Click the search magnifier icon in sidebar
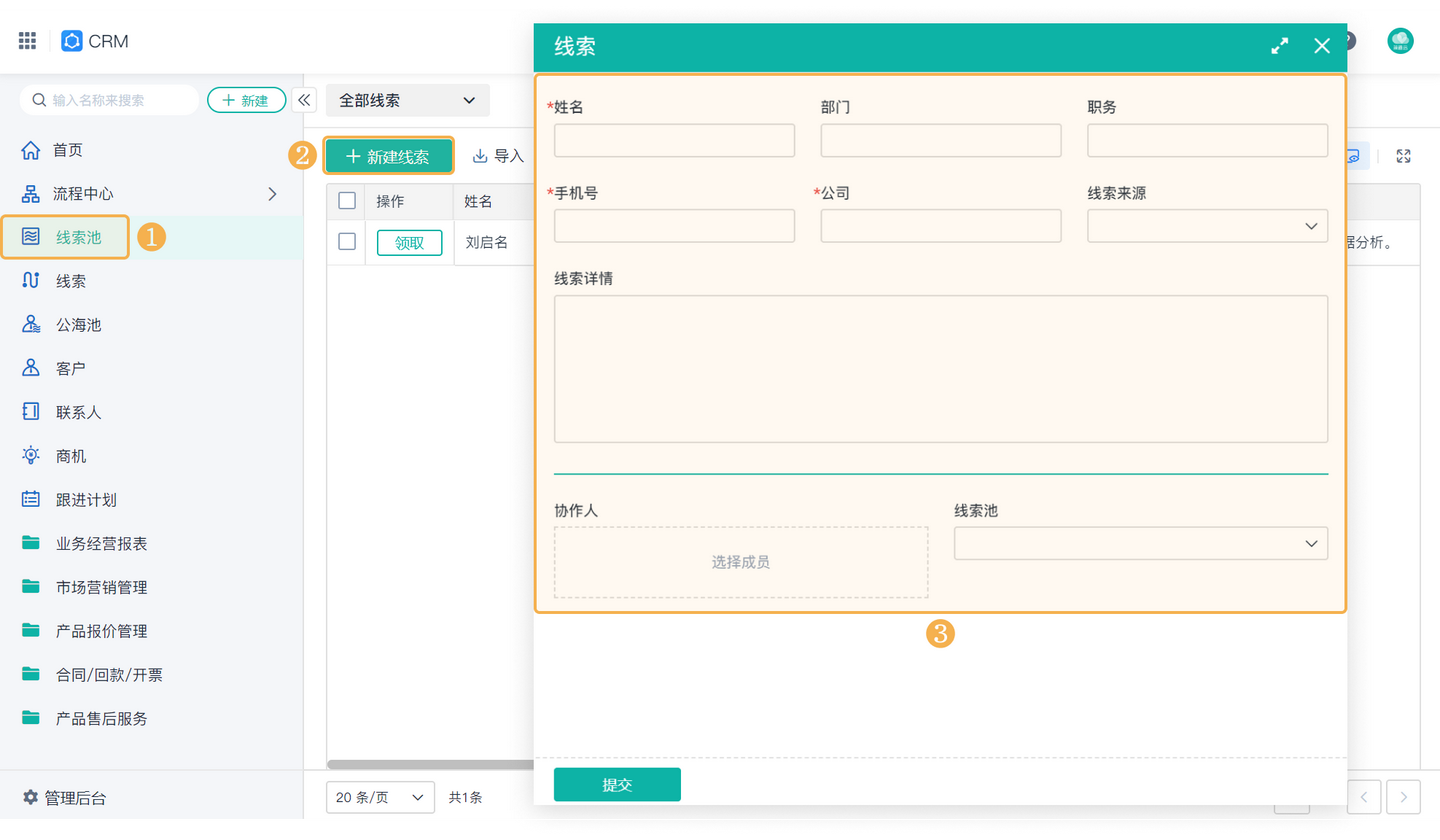This screenshot has width=1440, height=840. [39, 100]
